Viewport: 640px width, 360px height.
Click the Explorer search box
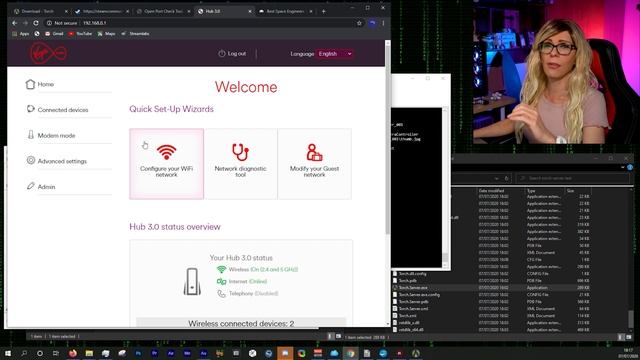(573, 178)
